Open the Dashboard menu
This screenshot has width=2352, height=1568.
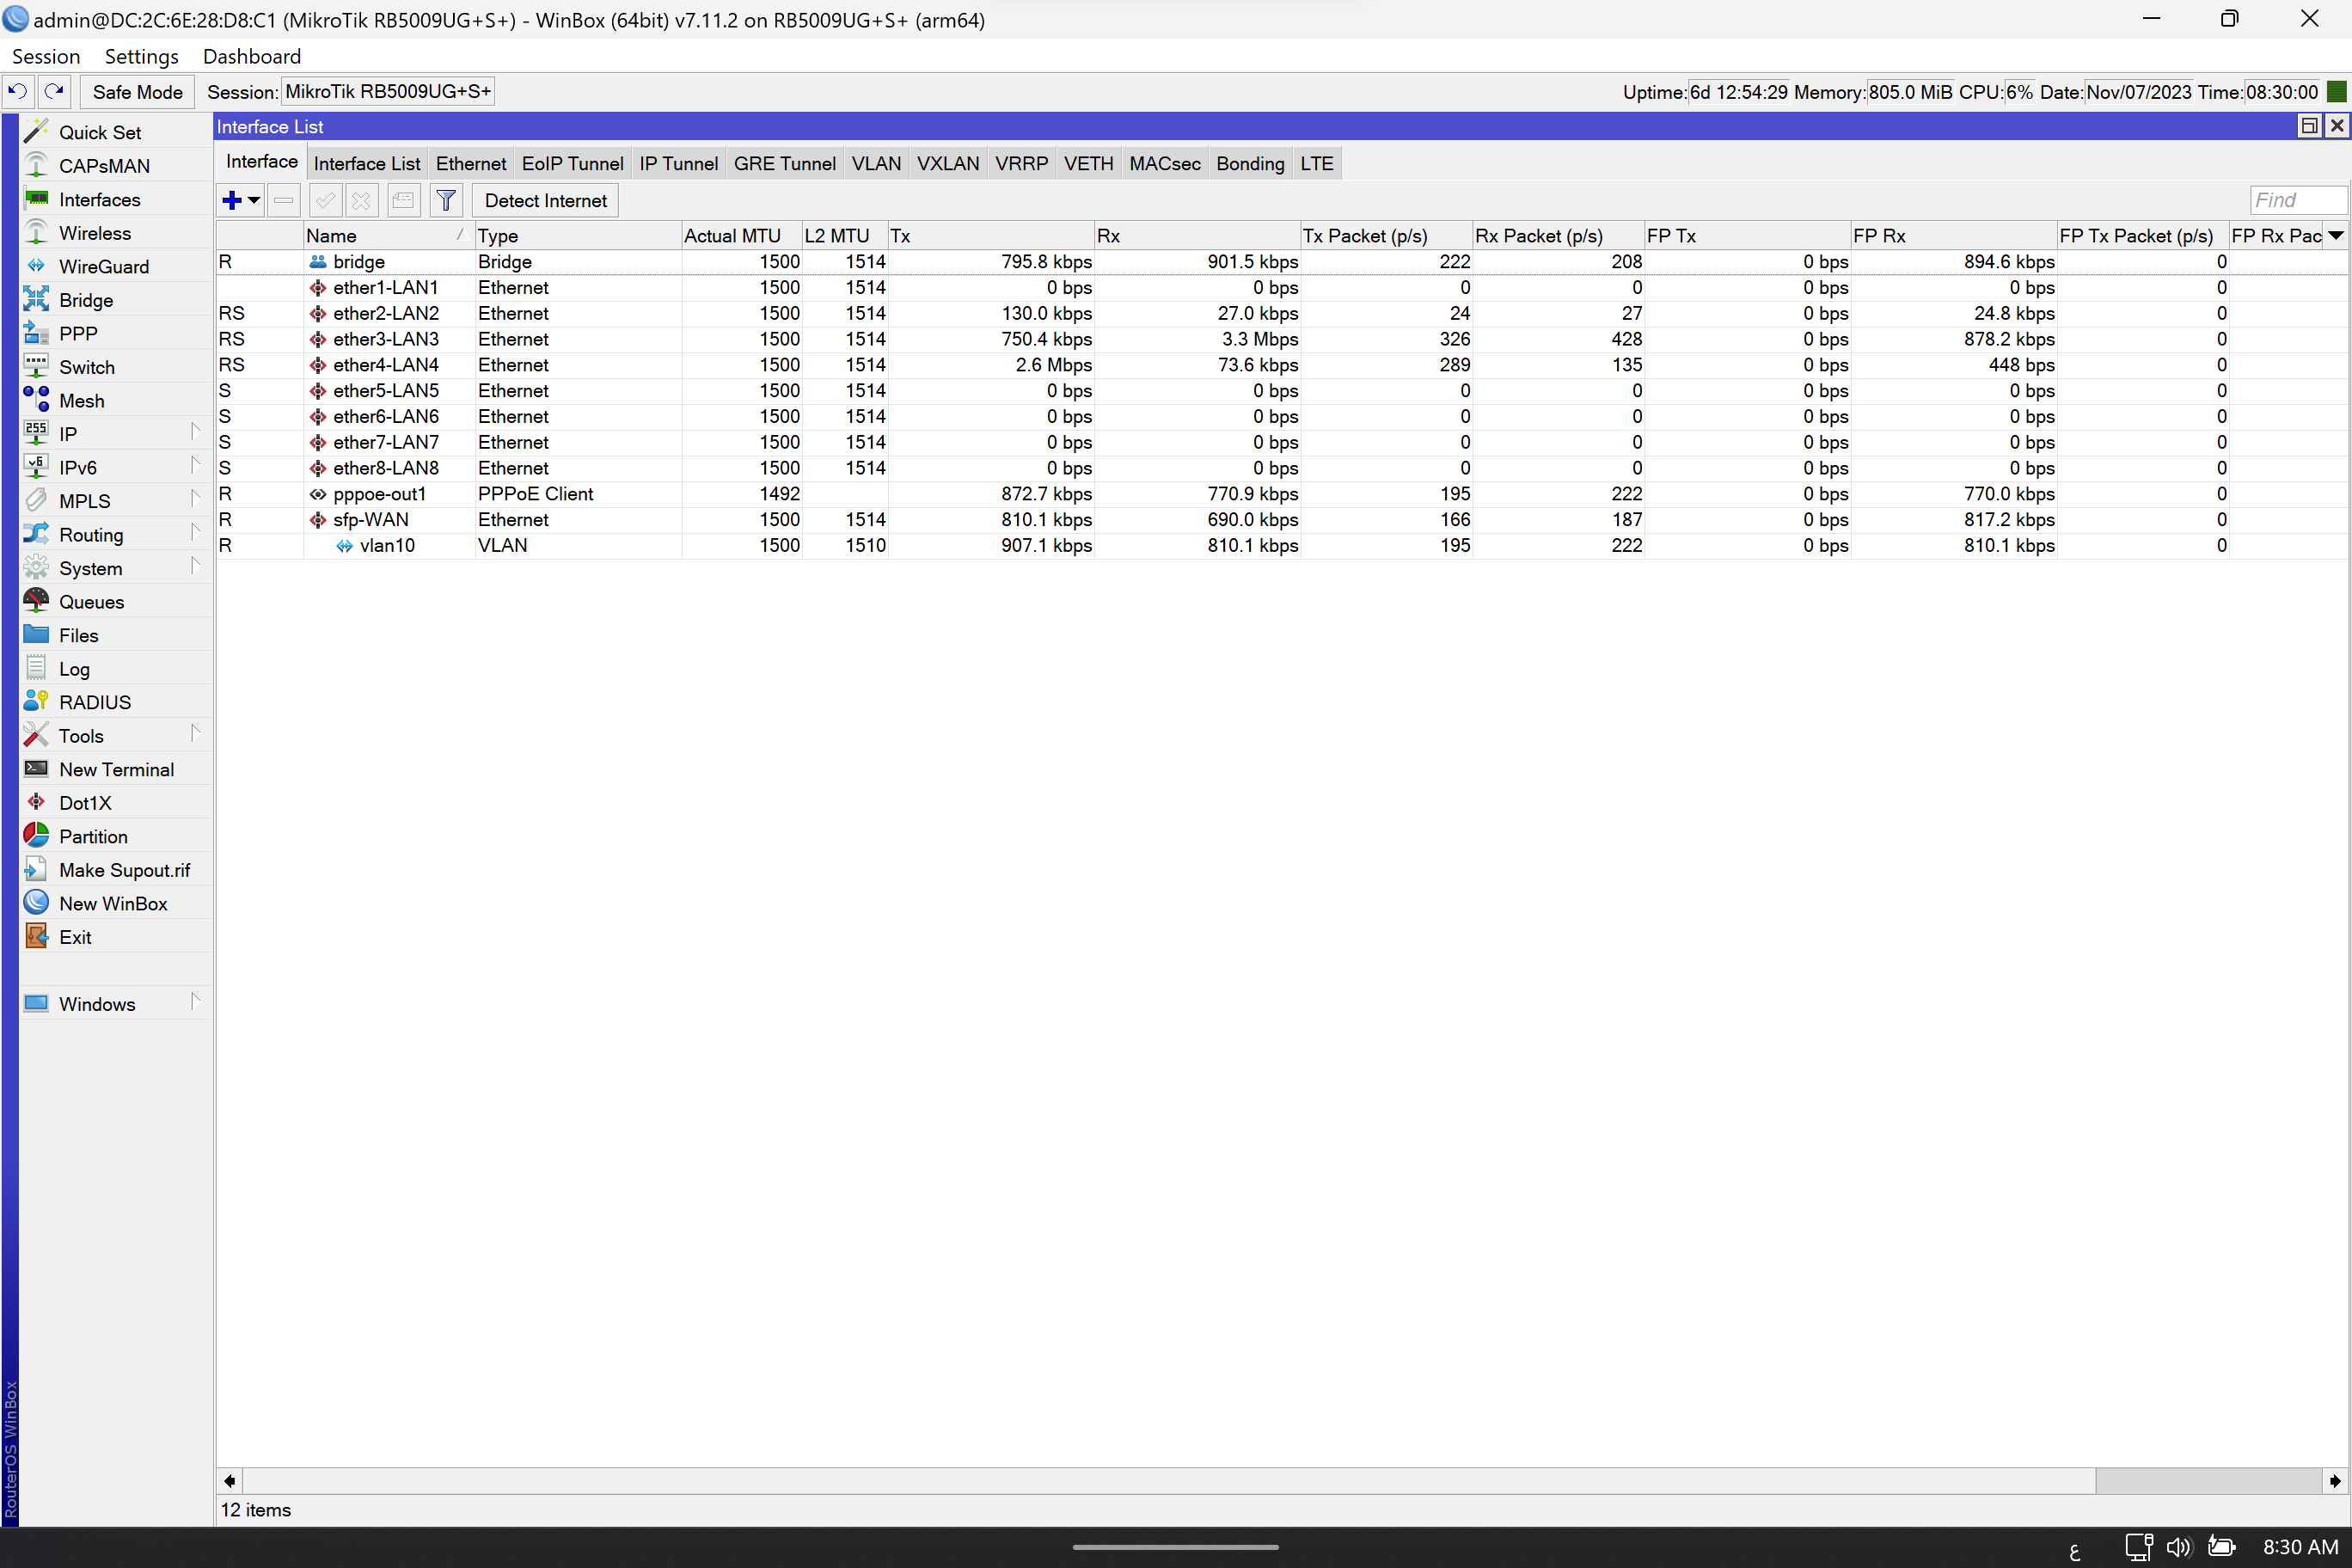[x=251, y=56]
